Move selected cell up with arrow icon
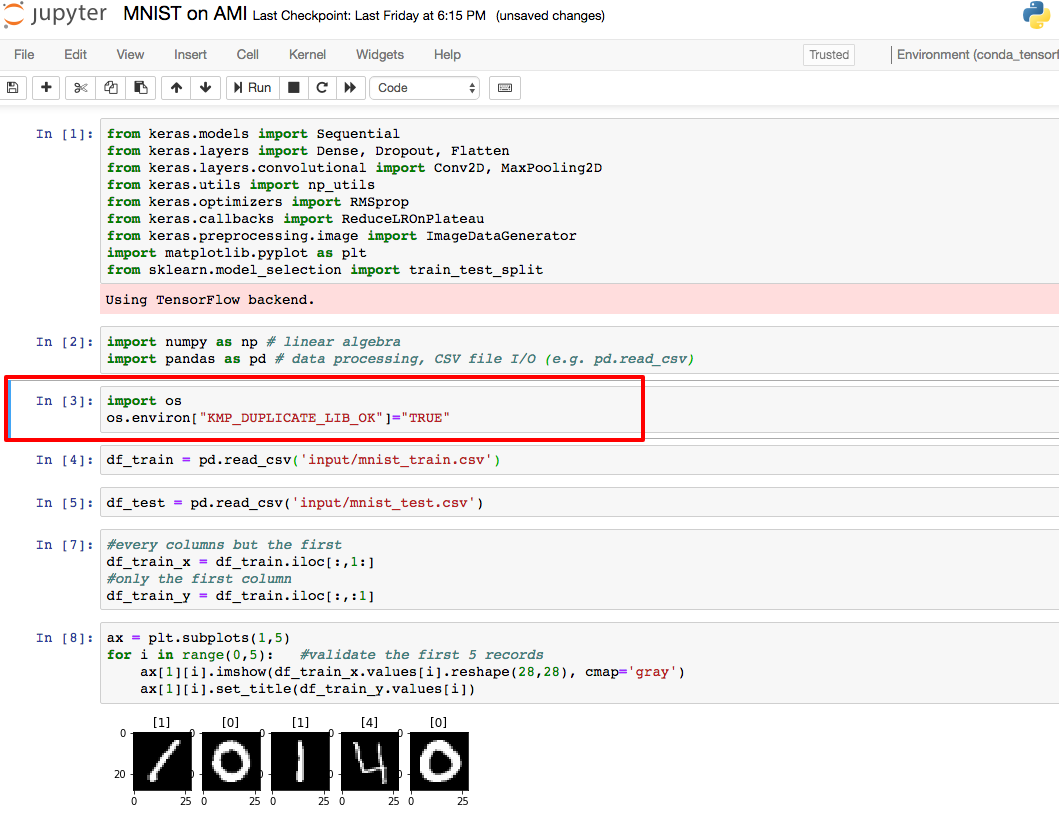The height and width of the screenshot is (814, 1059). coord(175,88)
